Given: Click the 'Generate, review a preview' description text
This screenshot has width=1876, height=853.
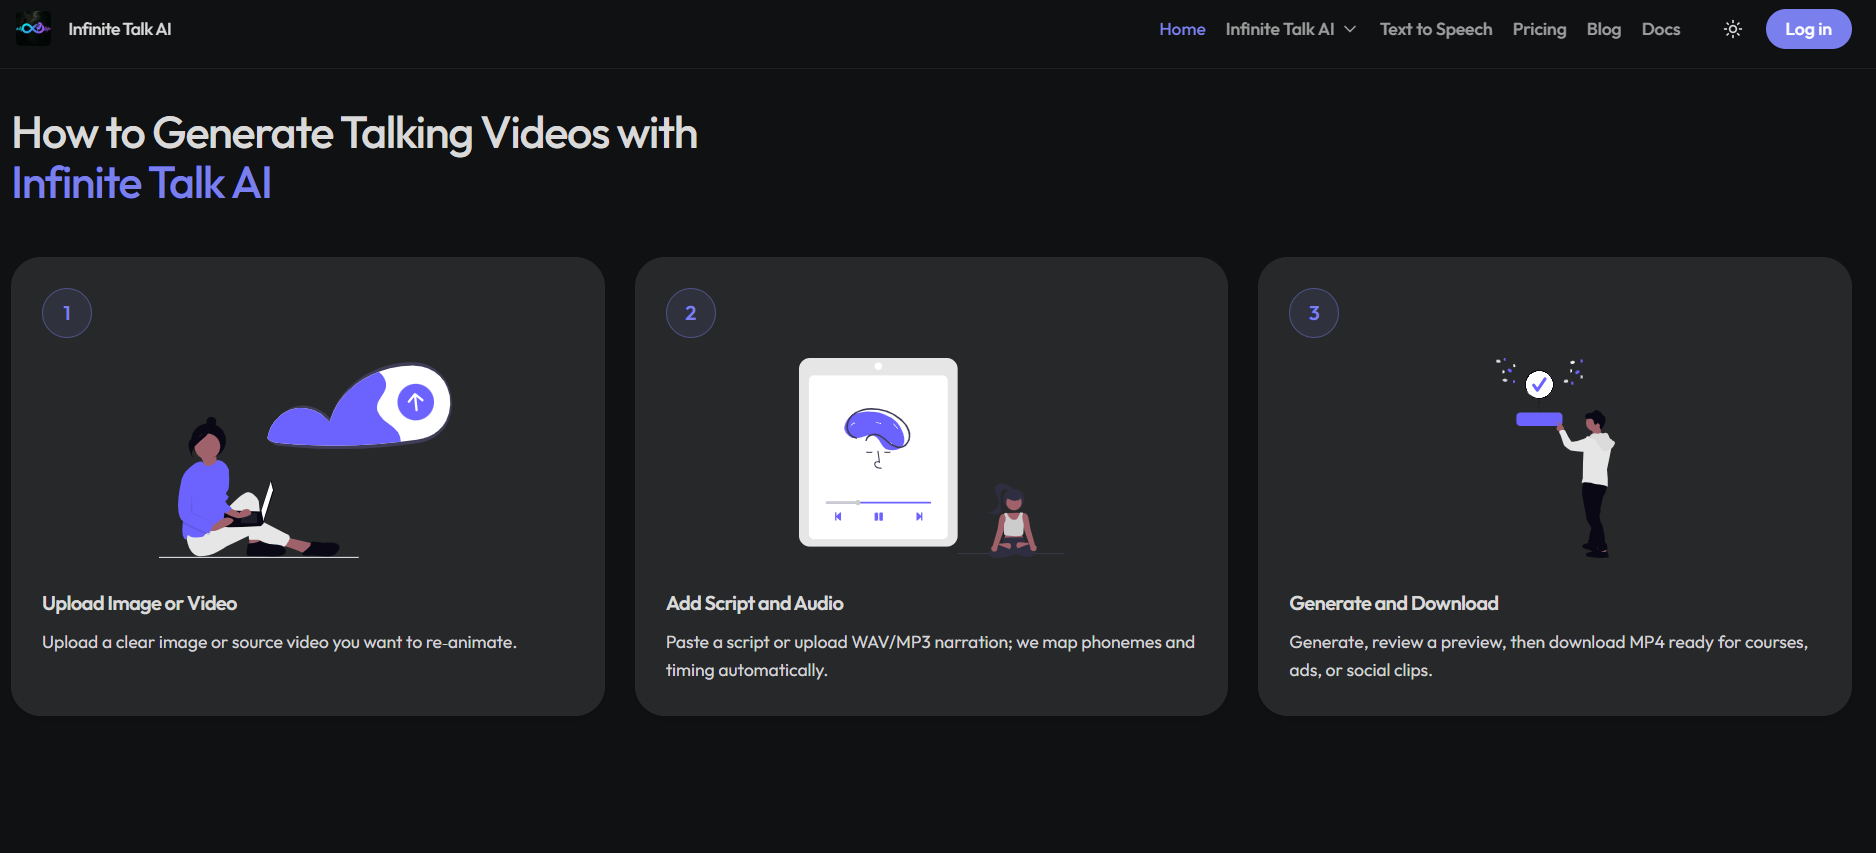Looking at the screenshot, I should click(x=1548, y=656).
